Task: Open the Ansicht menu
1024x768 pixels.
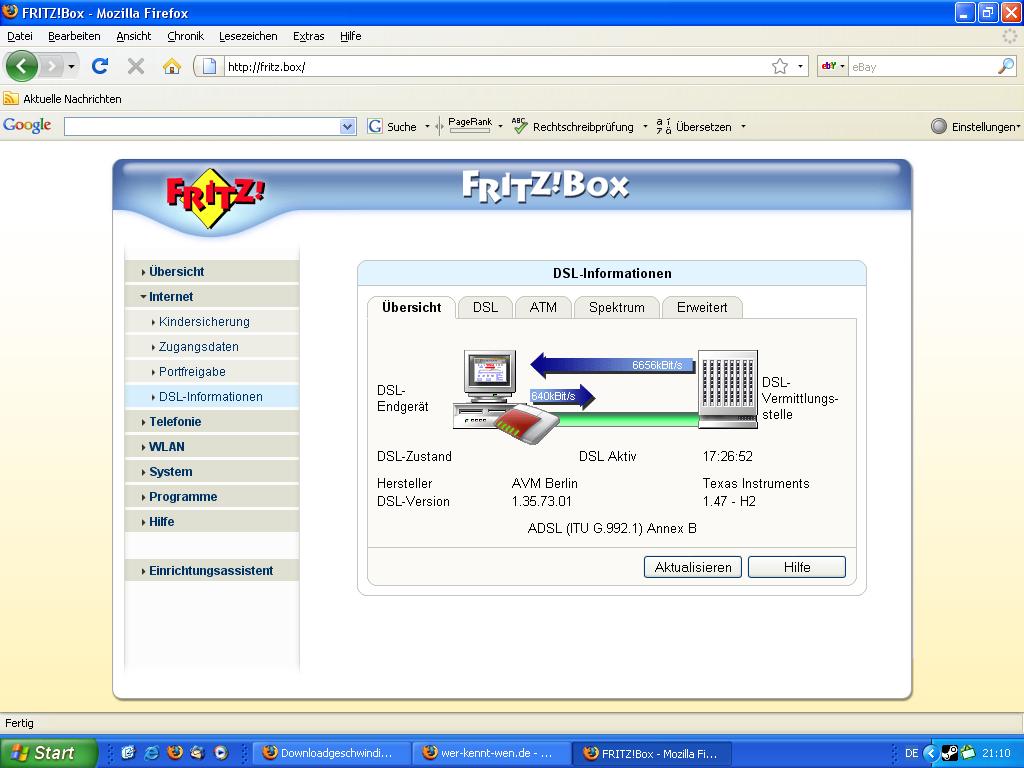Action: 134,36
